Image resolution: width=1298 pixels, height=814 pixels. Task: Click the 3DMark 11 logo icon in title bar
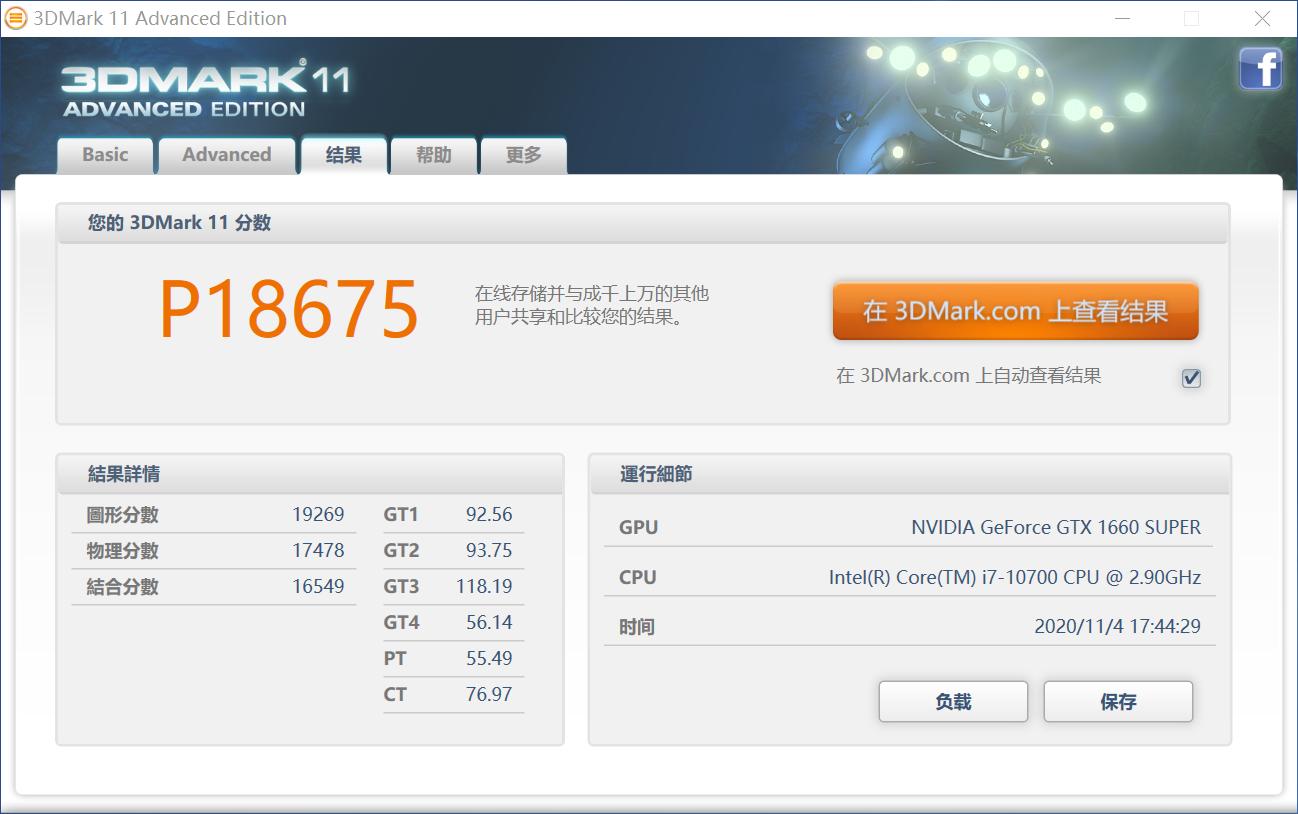click(16, 18)
